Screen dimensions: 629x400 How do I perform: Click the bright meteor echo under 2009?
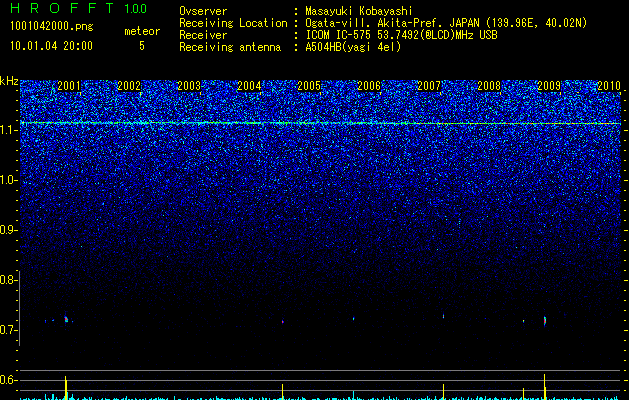click(x=545, y=321)
